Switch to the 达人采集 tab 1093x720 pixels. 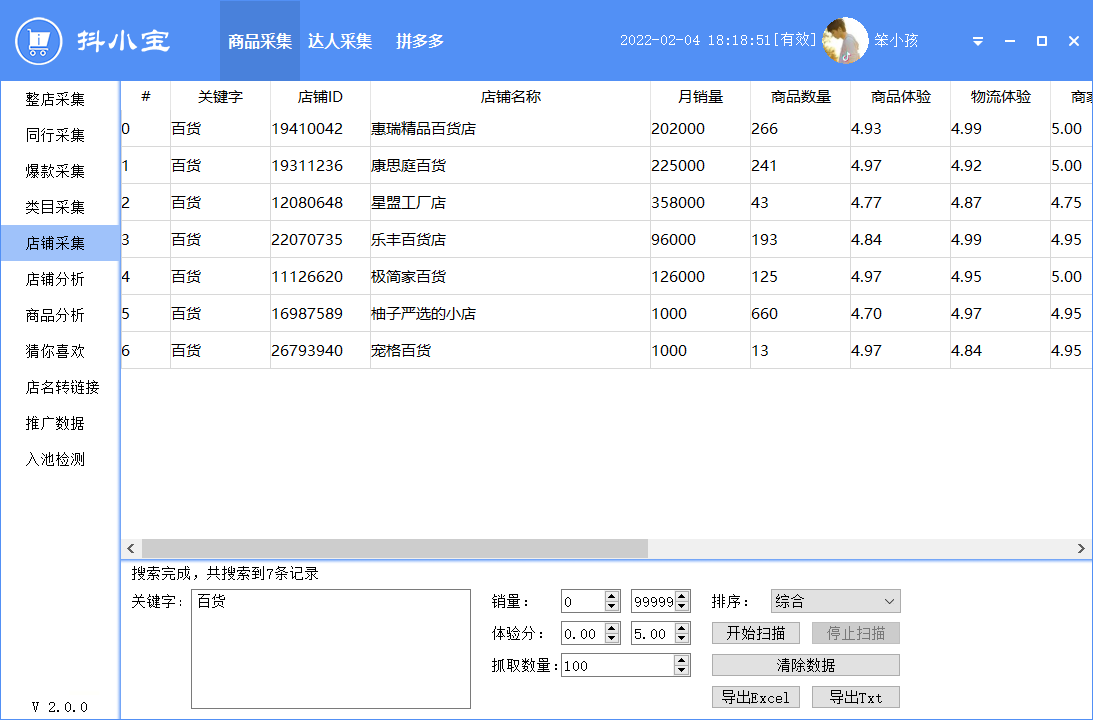click(x=340, y=41)
